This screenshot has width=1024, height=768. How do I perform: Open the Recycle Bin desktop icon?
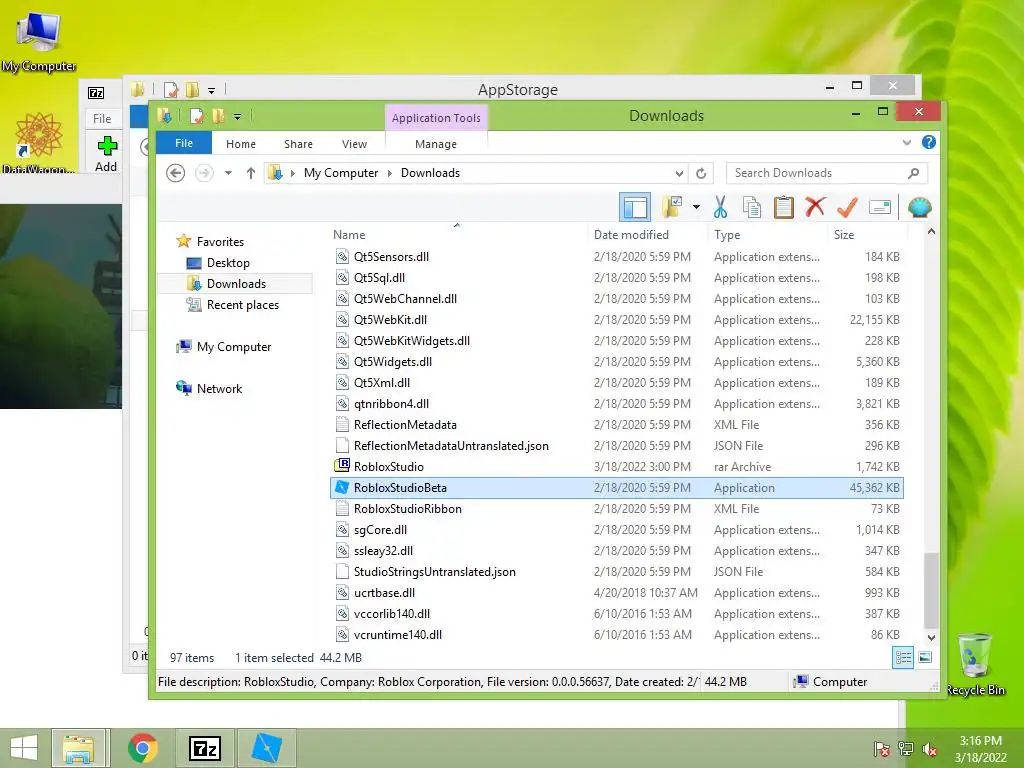[975, 664]
